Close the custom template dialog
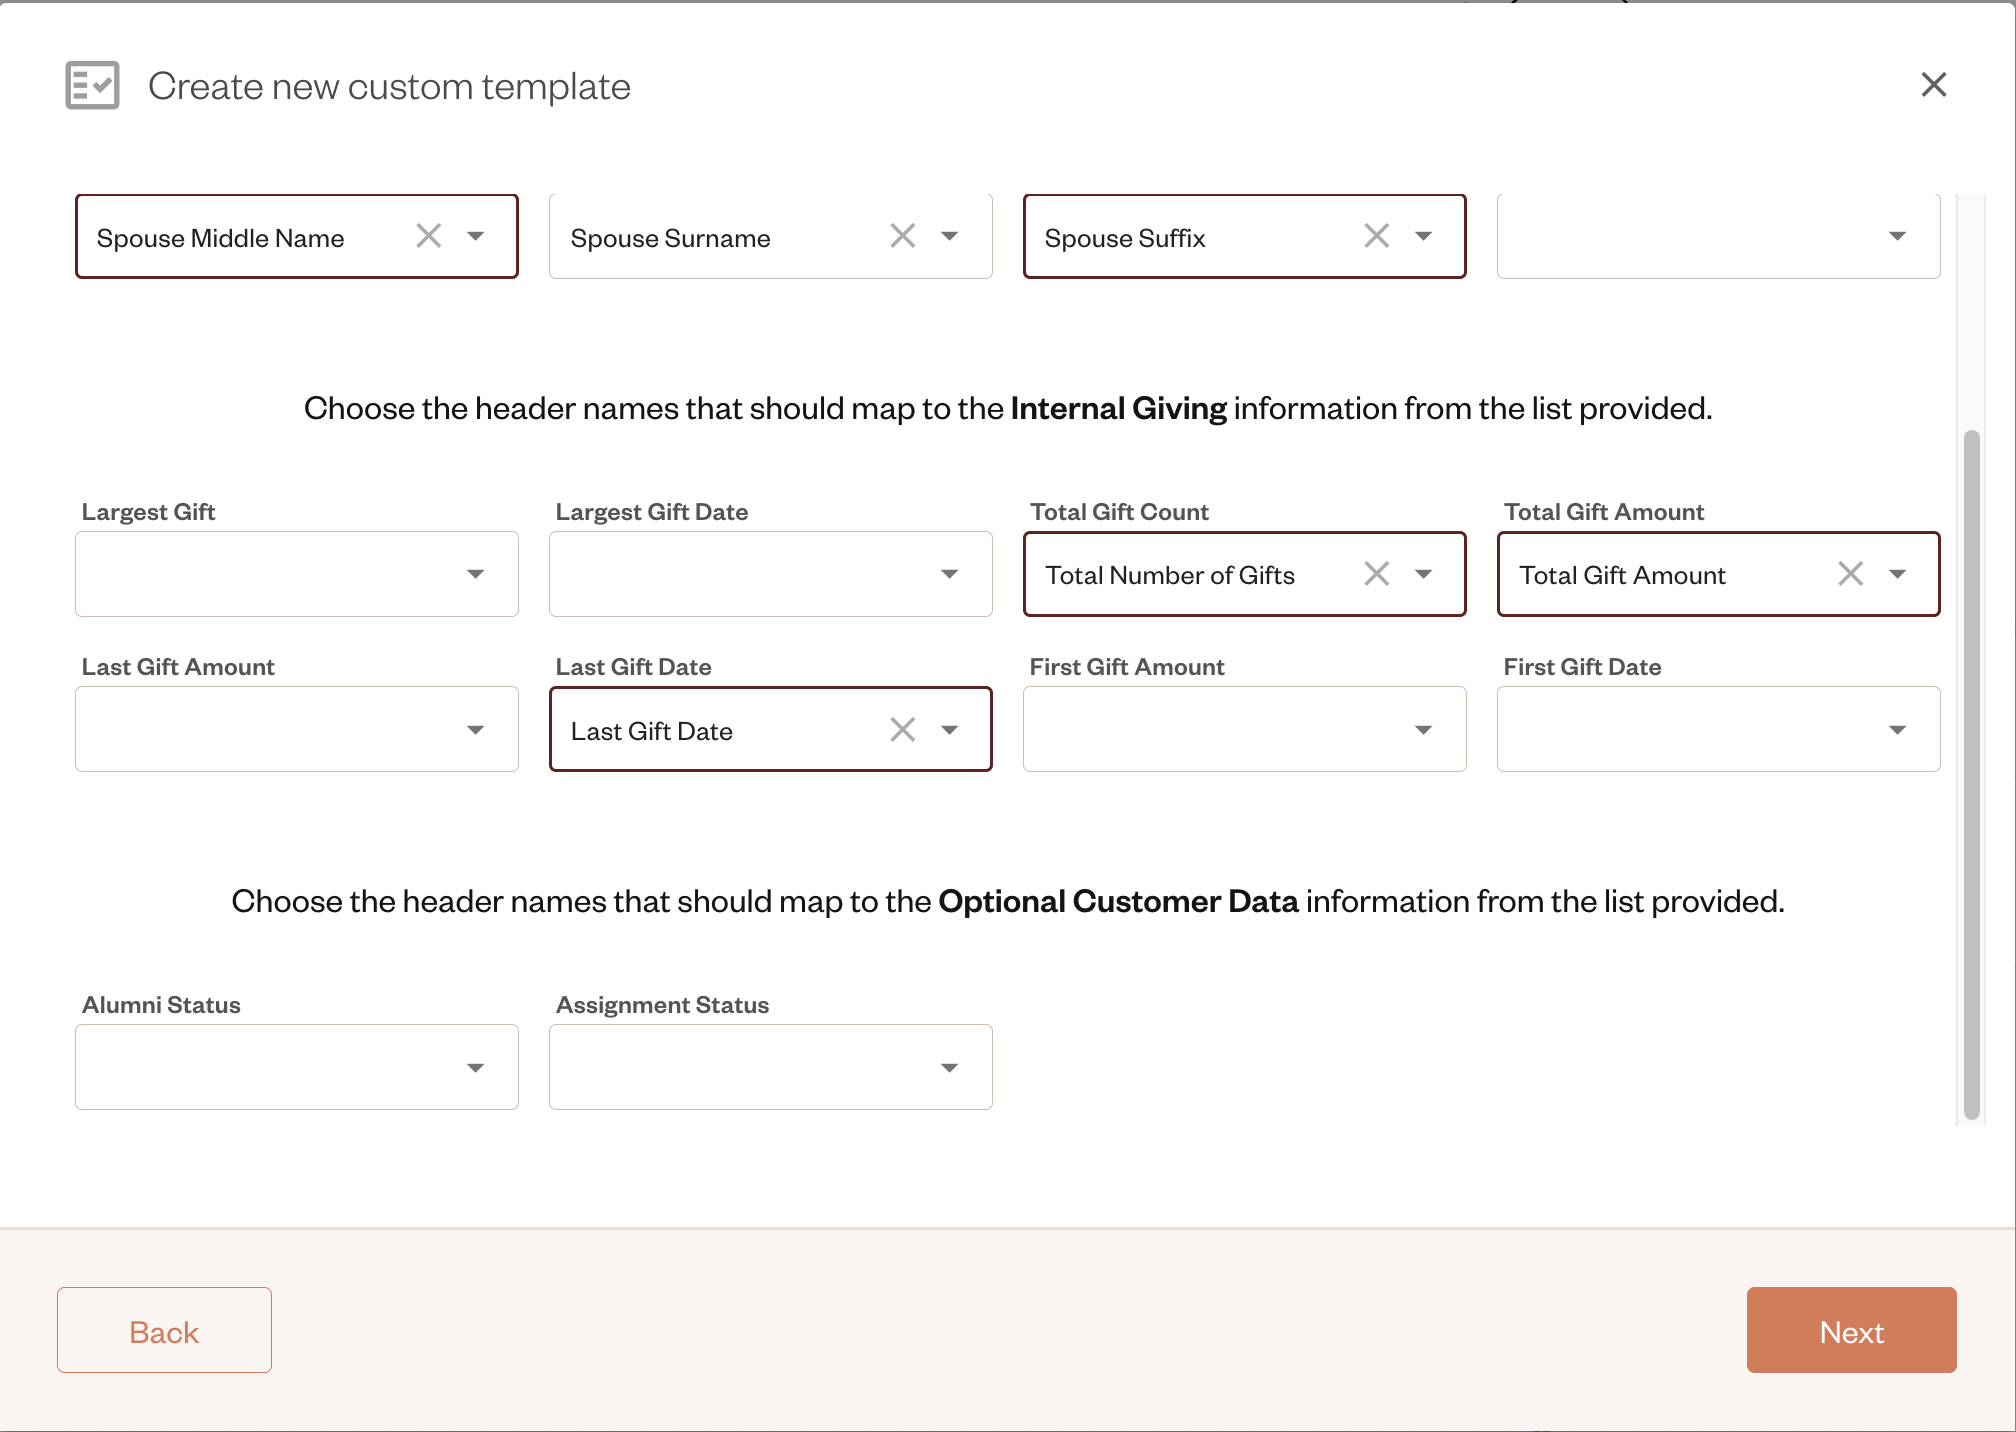 coord(1934,85)
